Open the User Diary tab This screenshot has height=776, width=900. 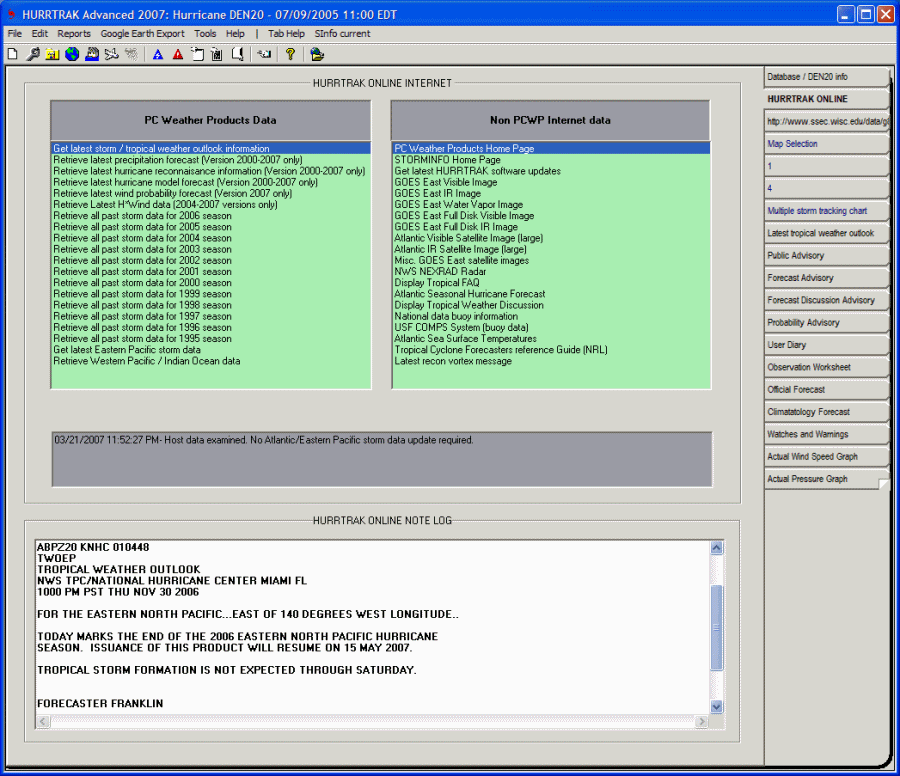(x=826, y=346)
